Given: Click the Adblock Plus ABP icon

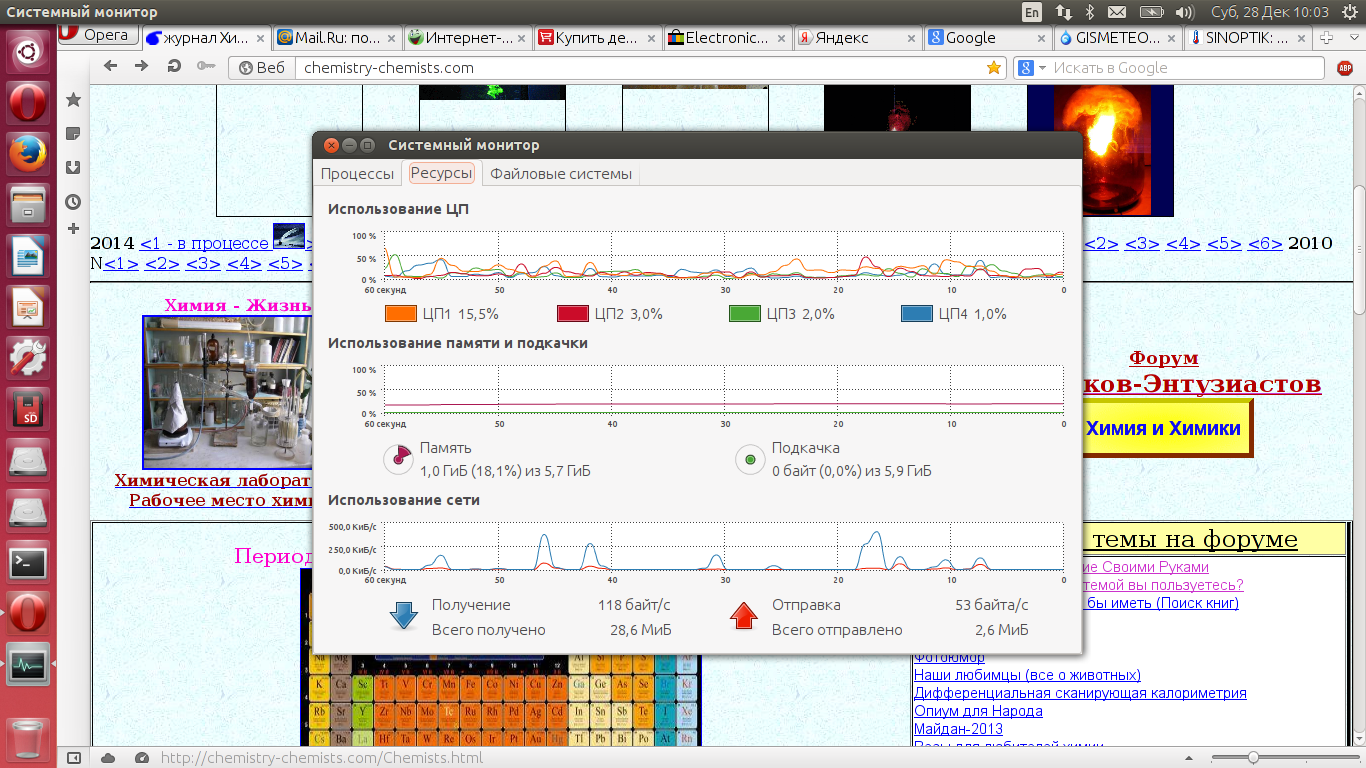Looking at the screenshot, I should tap(1345, 68).
